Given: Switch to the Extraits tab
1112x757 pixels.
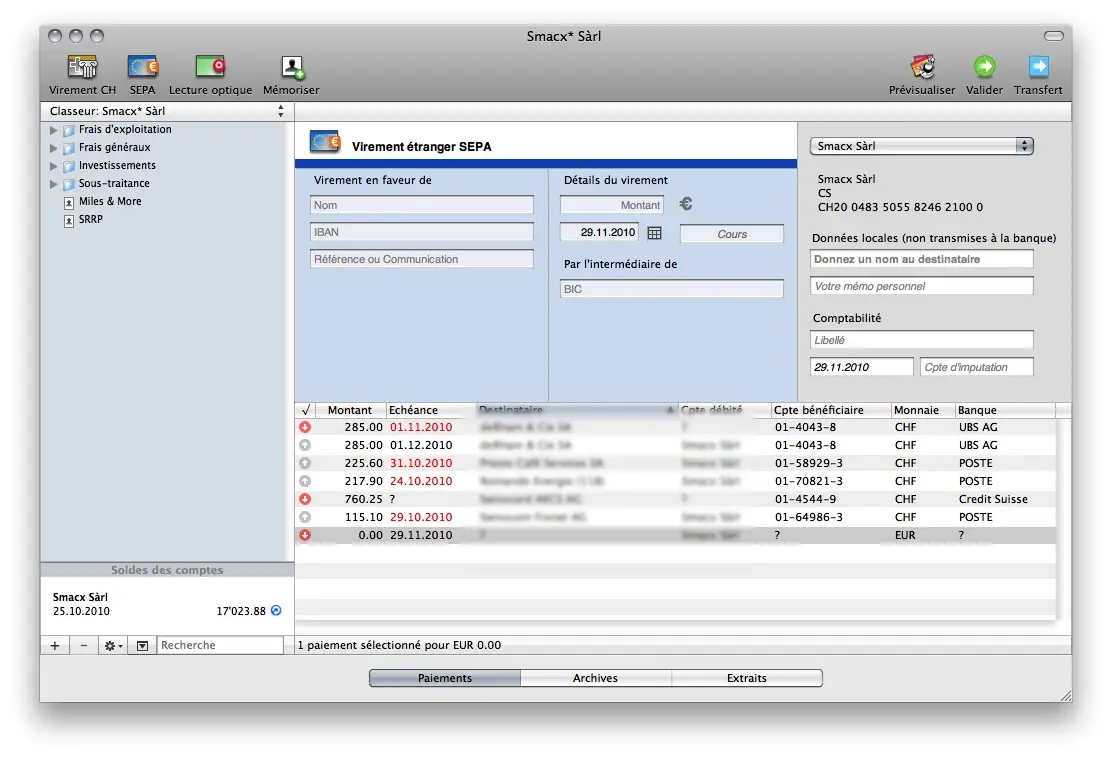Looking at the screenshot, I should point(747,678).
